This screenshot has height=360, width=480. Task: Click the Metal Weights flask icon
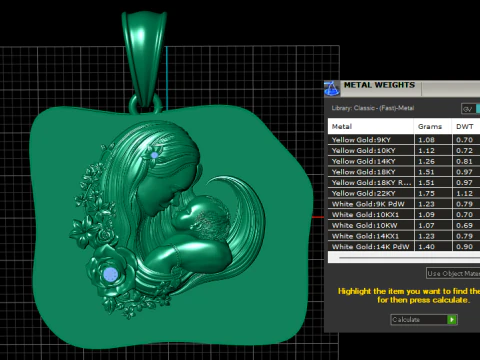(x=332, y=88)
